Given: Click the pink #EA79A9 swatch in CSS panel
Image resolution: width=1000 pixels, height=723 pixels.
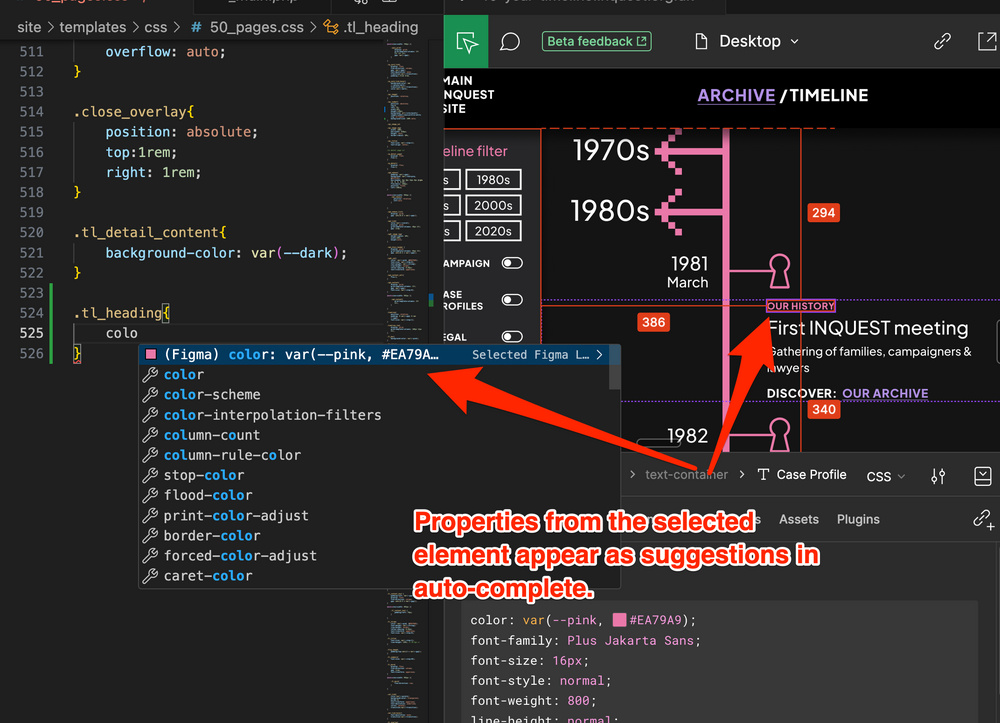Looking at the screenshot, I should click(621, 620).
